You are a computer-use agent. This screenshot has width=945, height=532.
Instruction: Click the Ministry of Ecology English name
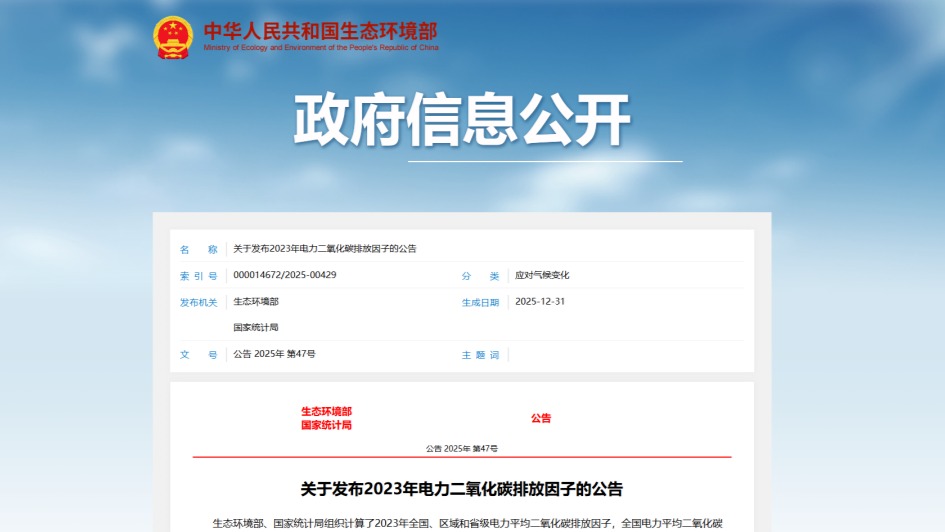(320, 47)
